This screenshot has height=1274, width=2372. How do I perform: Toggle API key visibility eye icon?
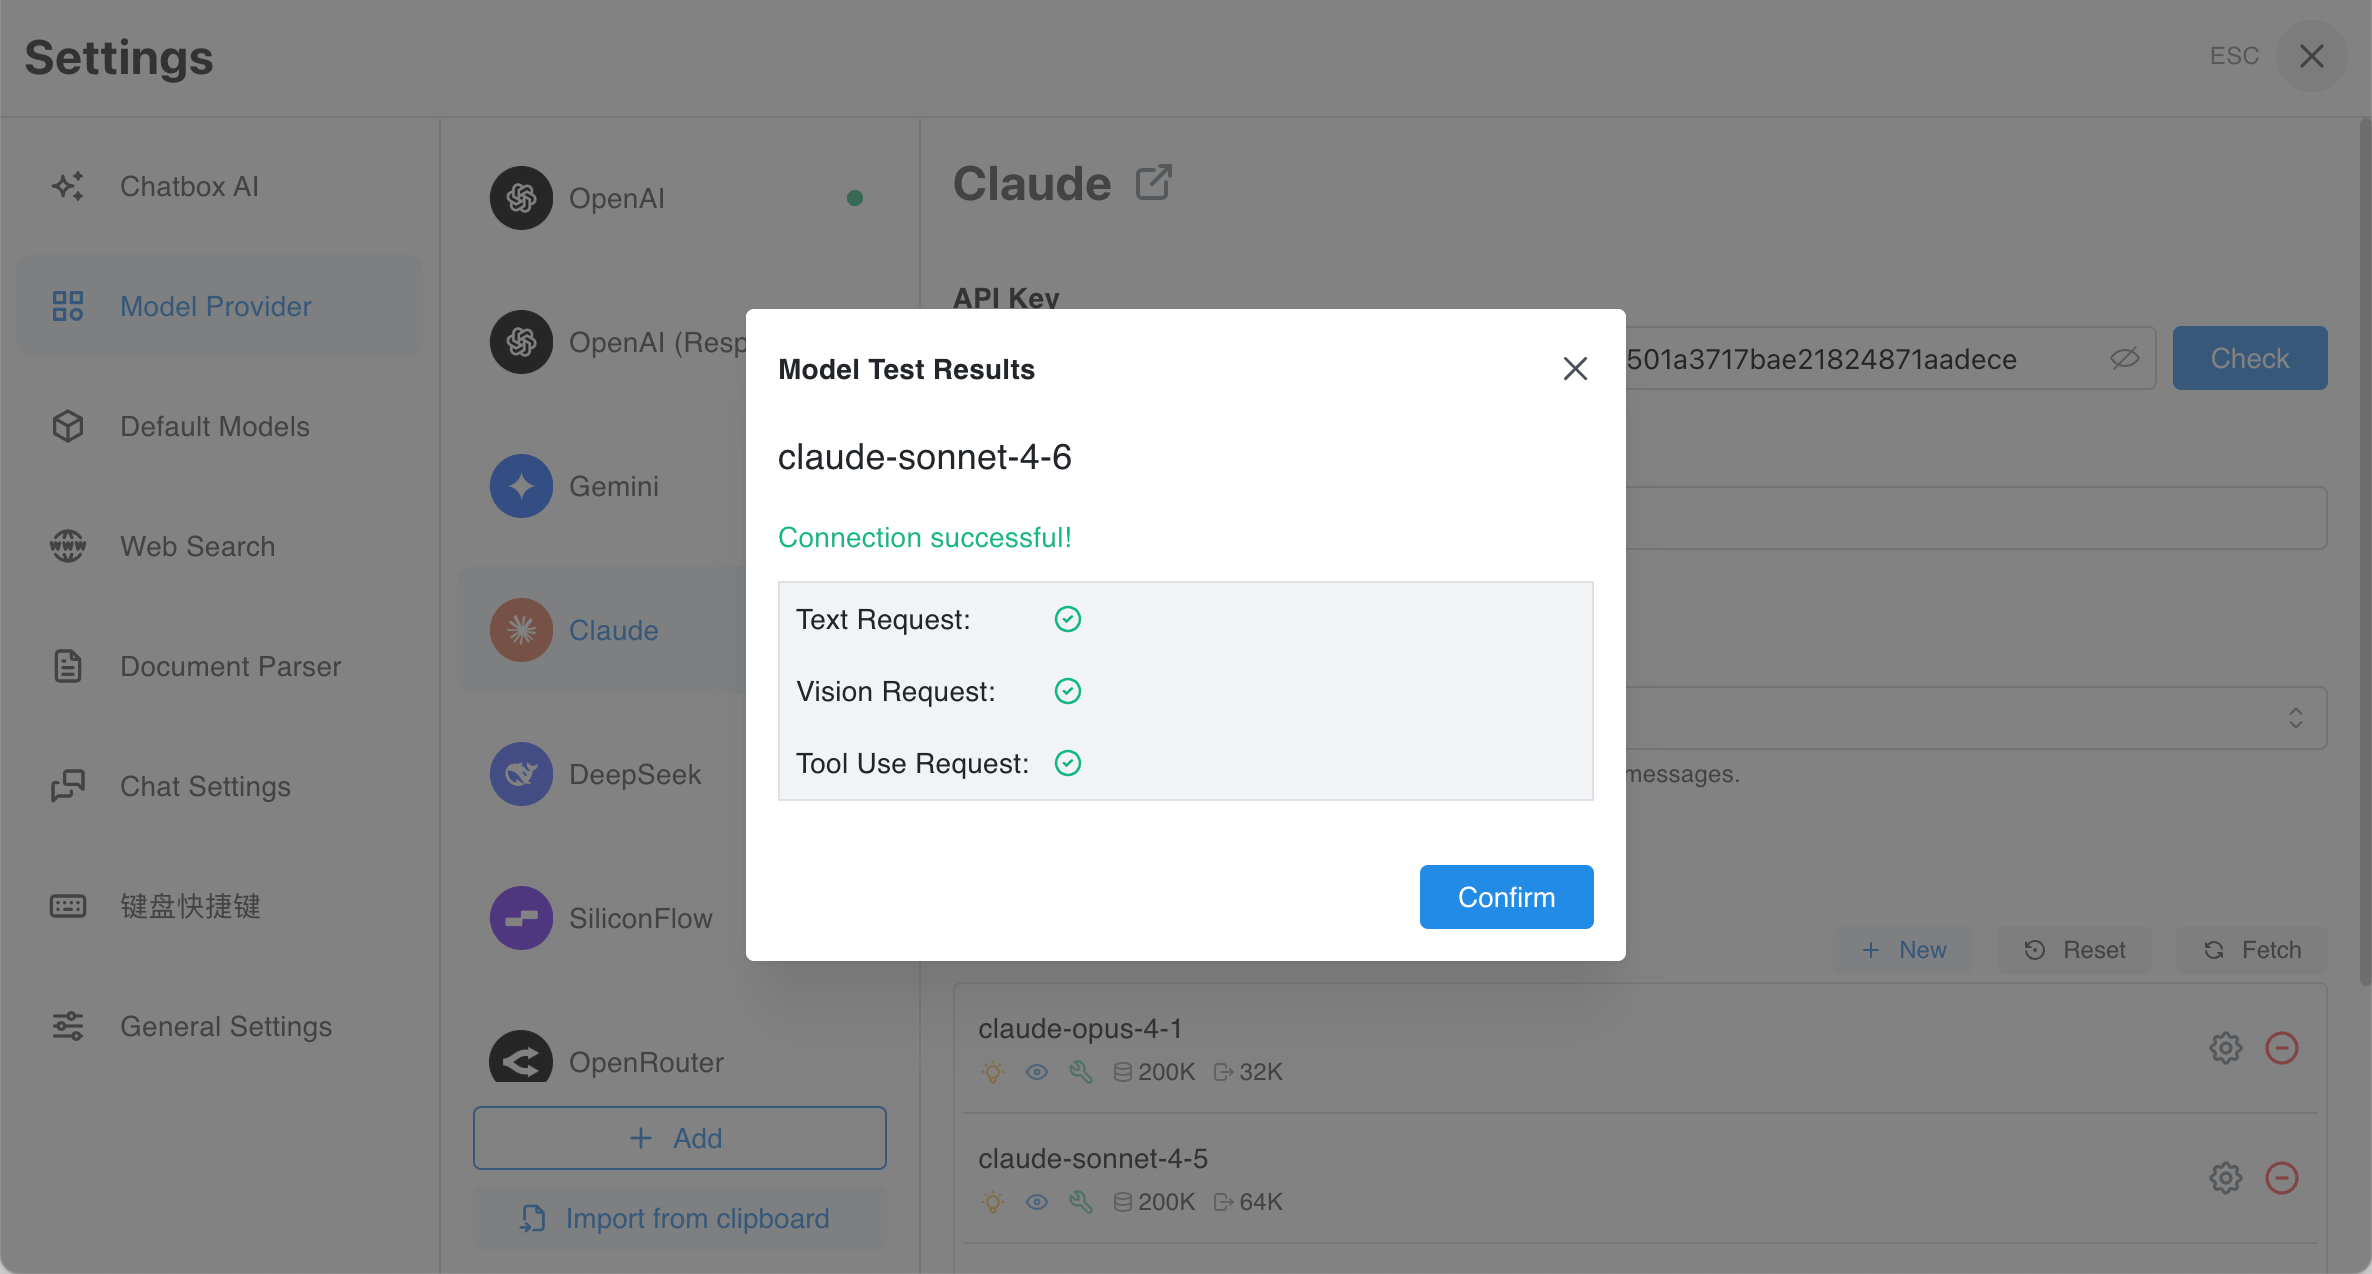[2124, 358]
